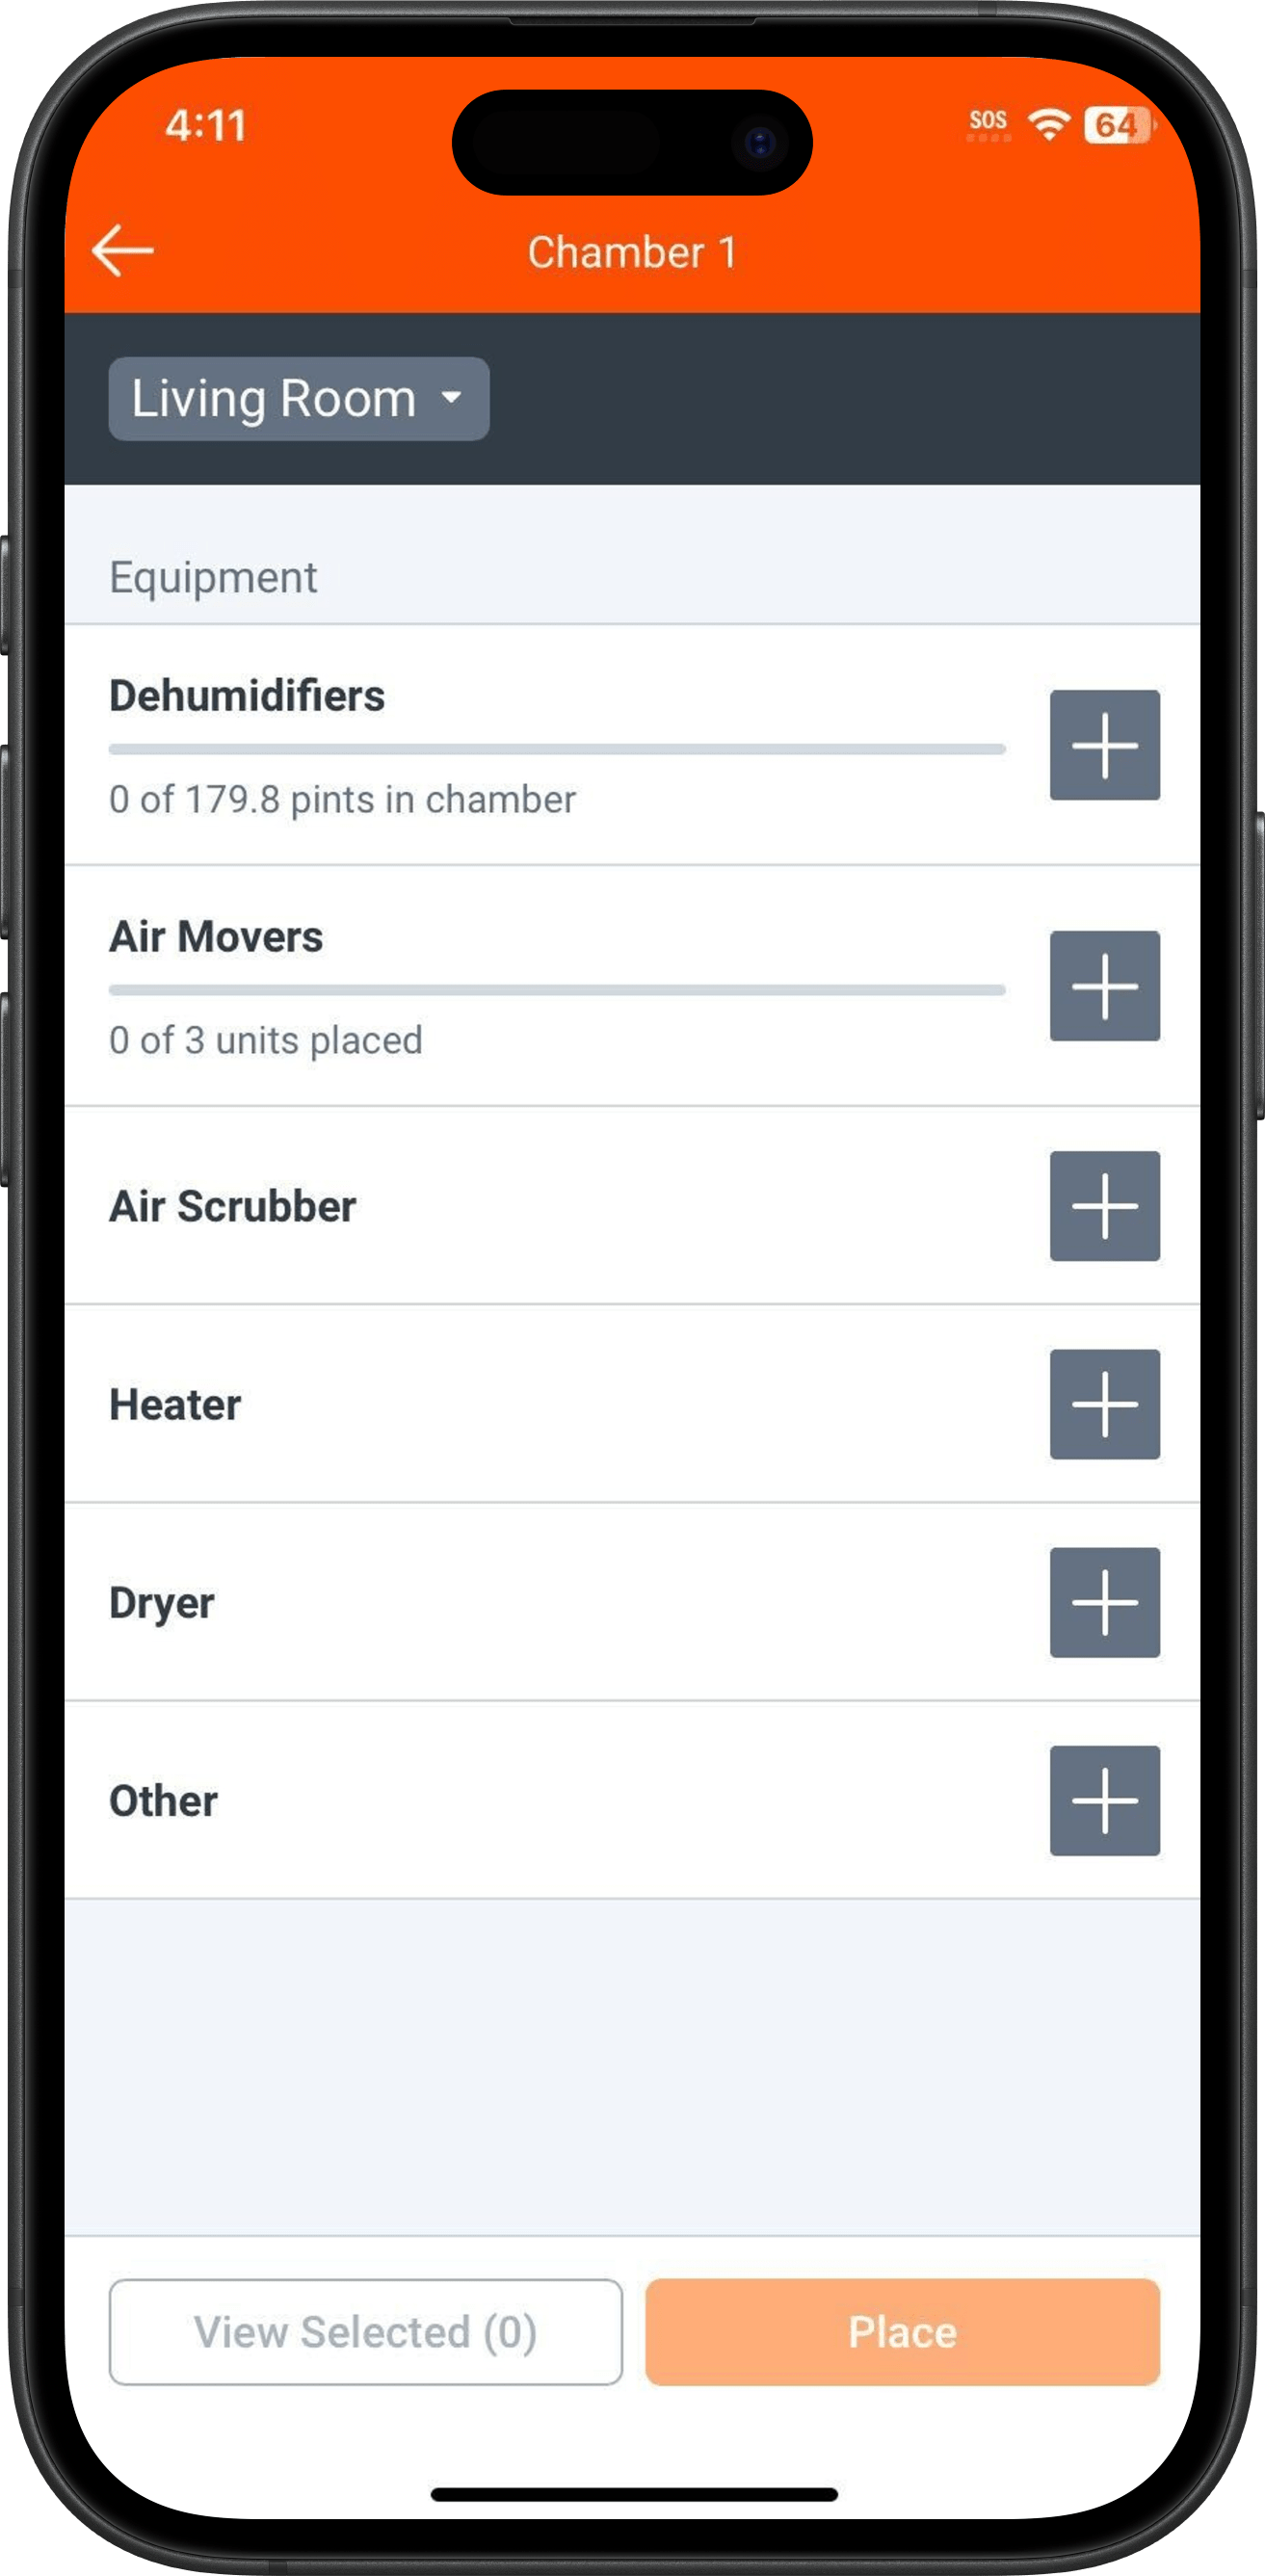This screenshot has width=1265, height=2576.
Task: Add other equipment with plus icon
Action: click(x=1104, y=1800)
